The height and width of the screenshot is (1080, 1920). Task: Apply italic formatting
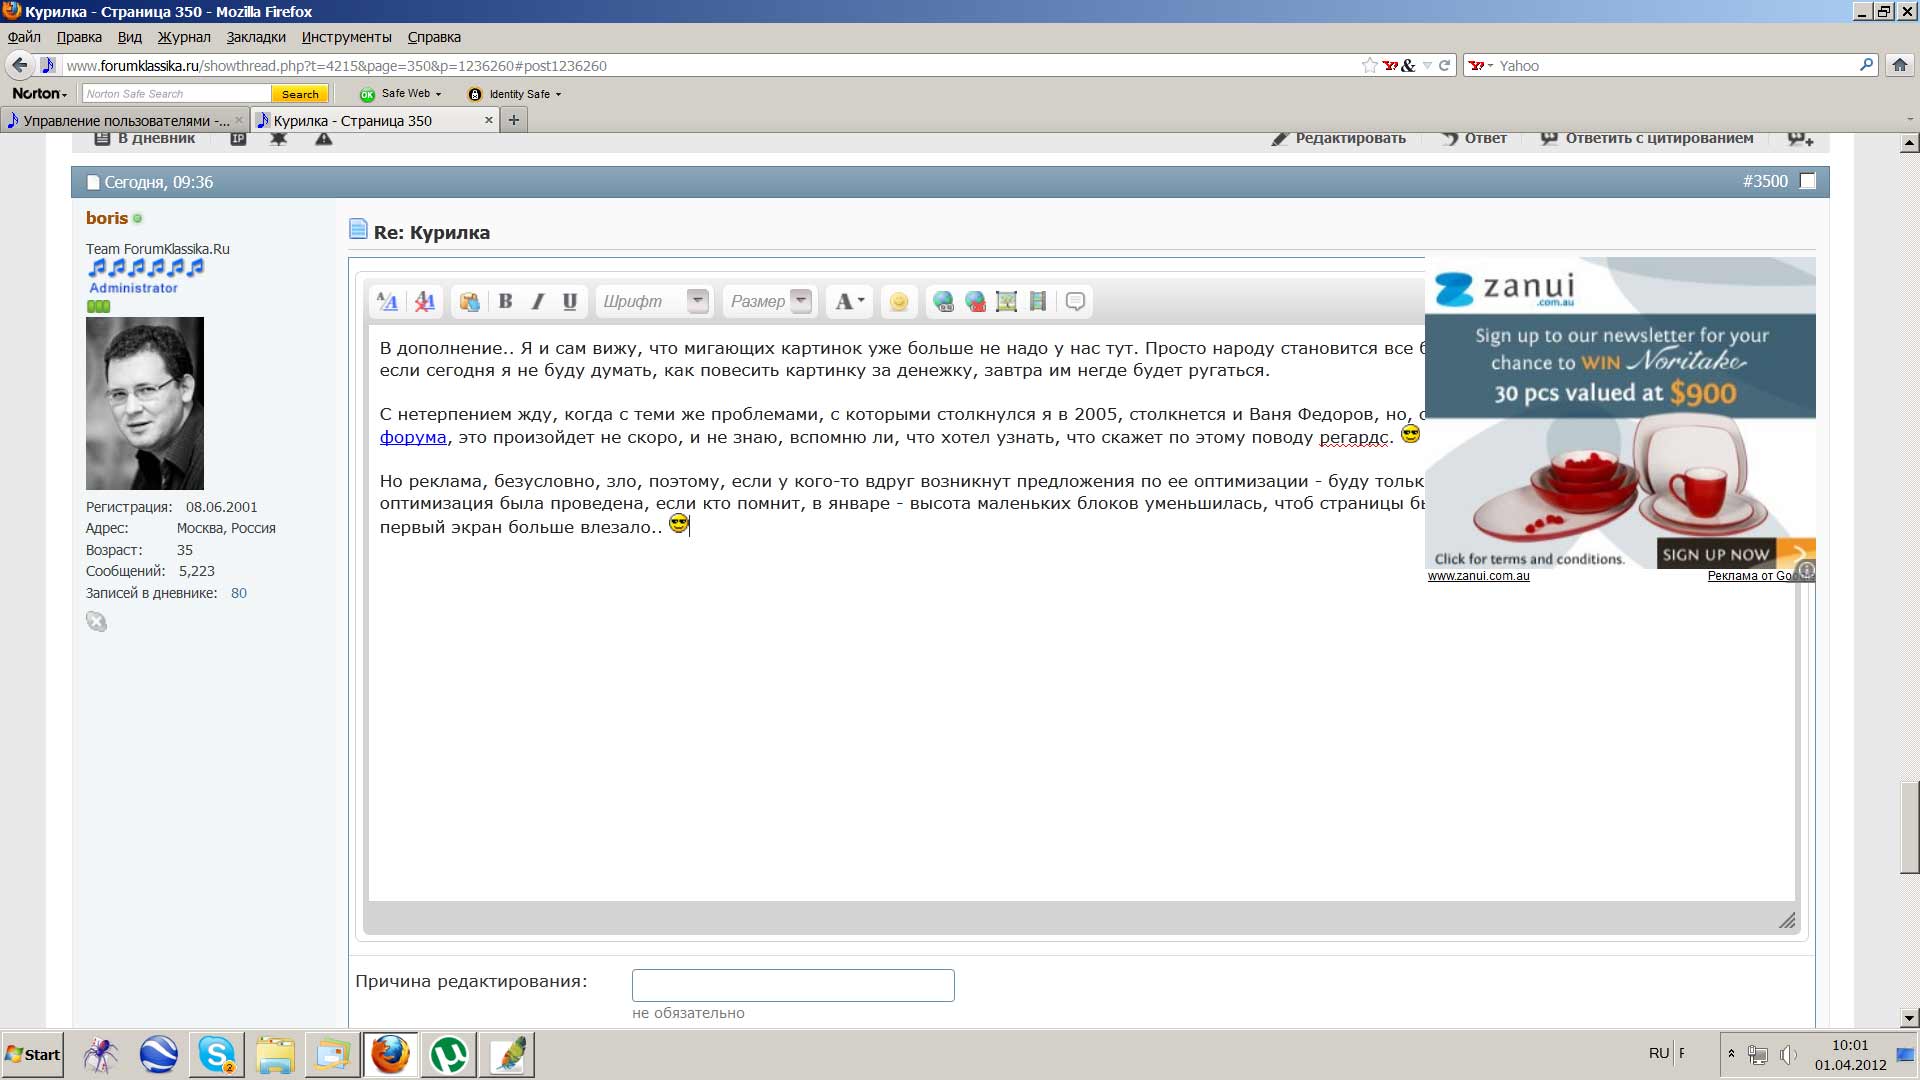[538, 301]
